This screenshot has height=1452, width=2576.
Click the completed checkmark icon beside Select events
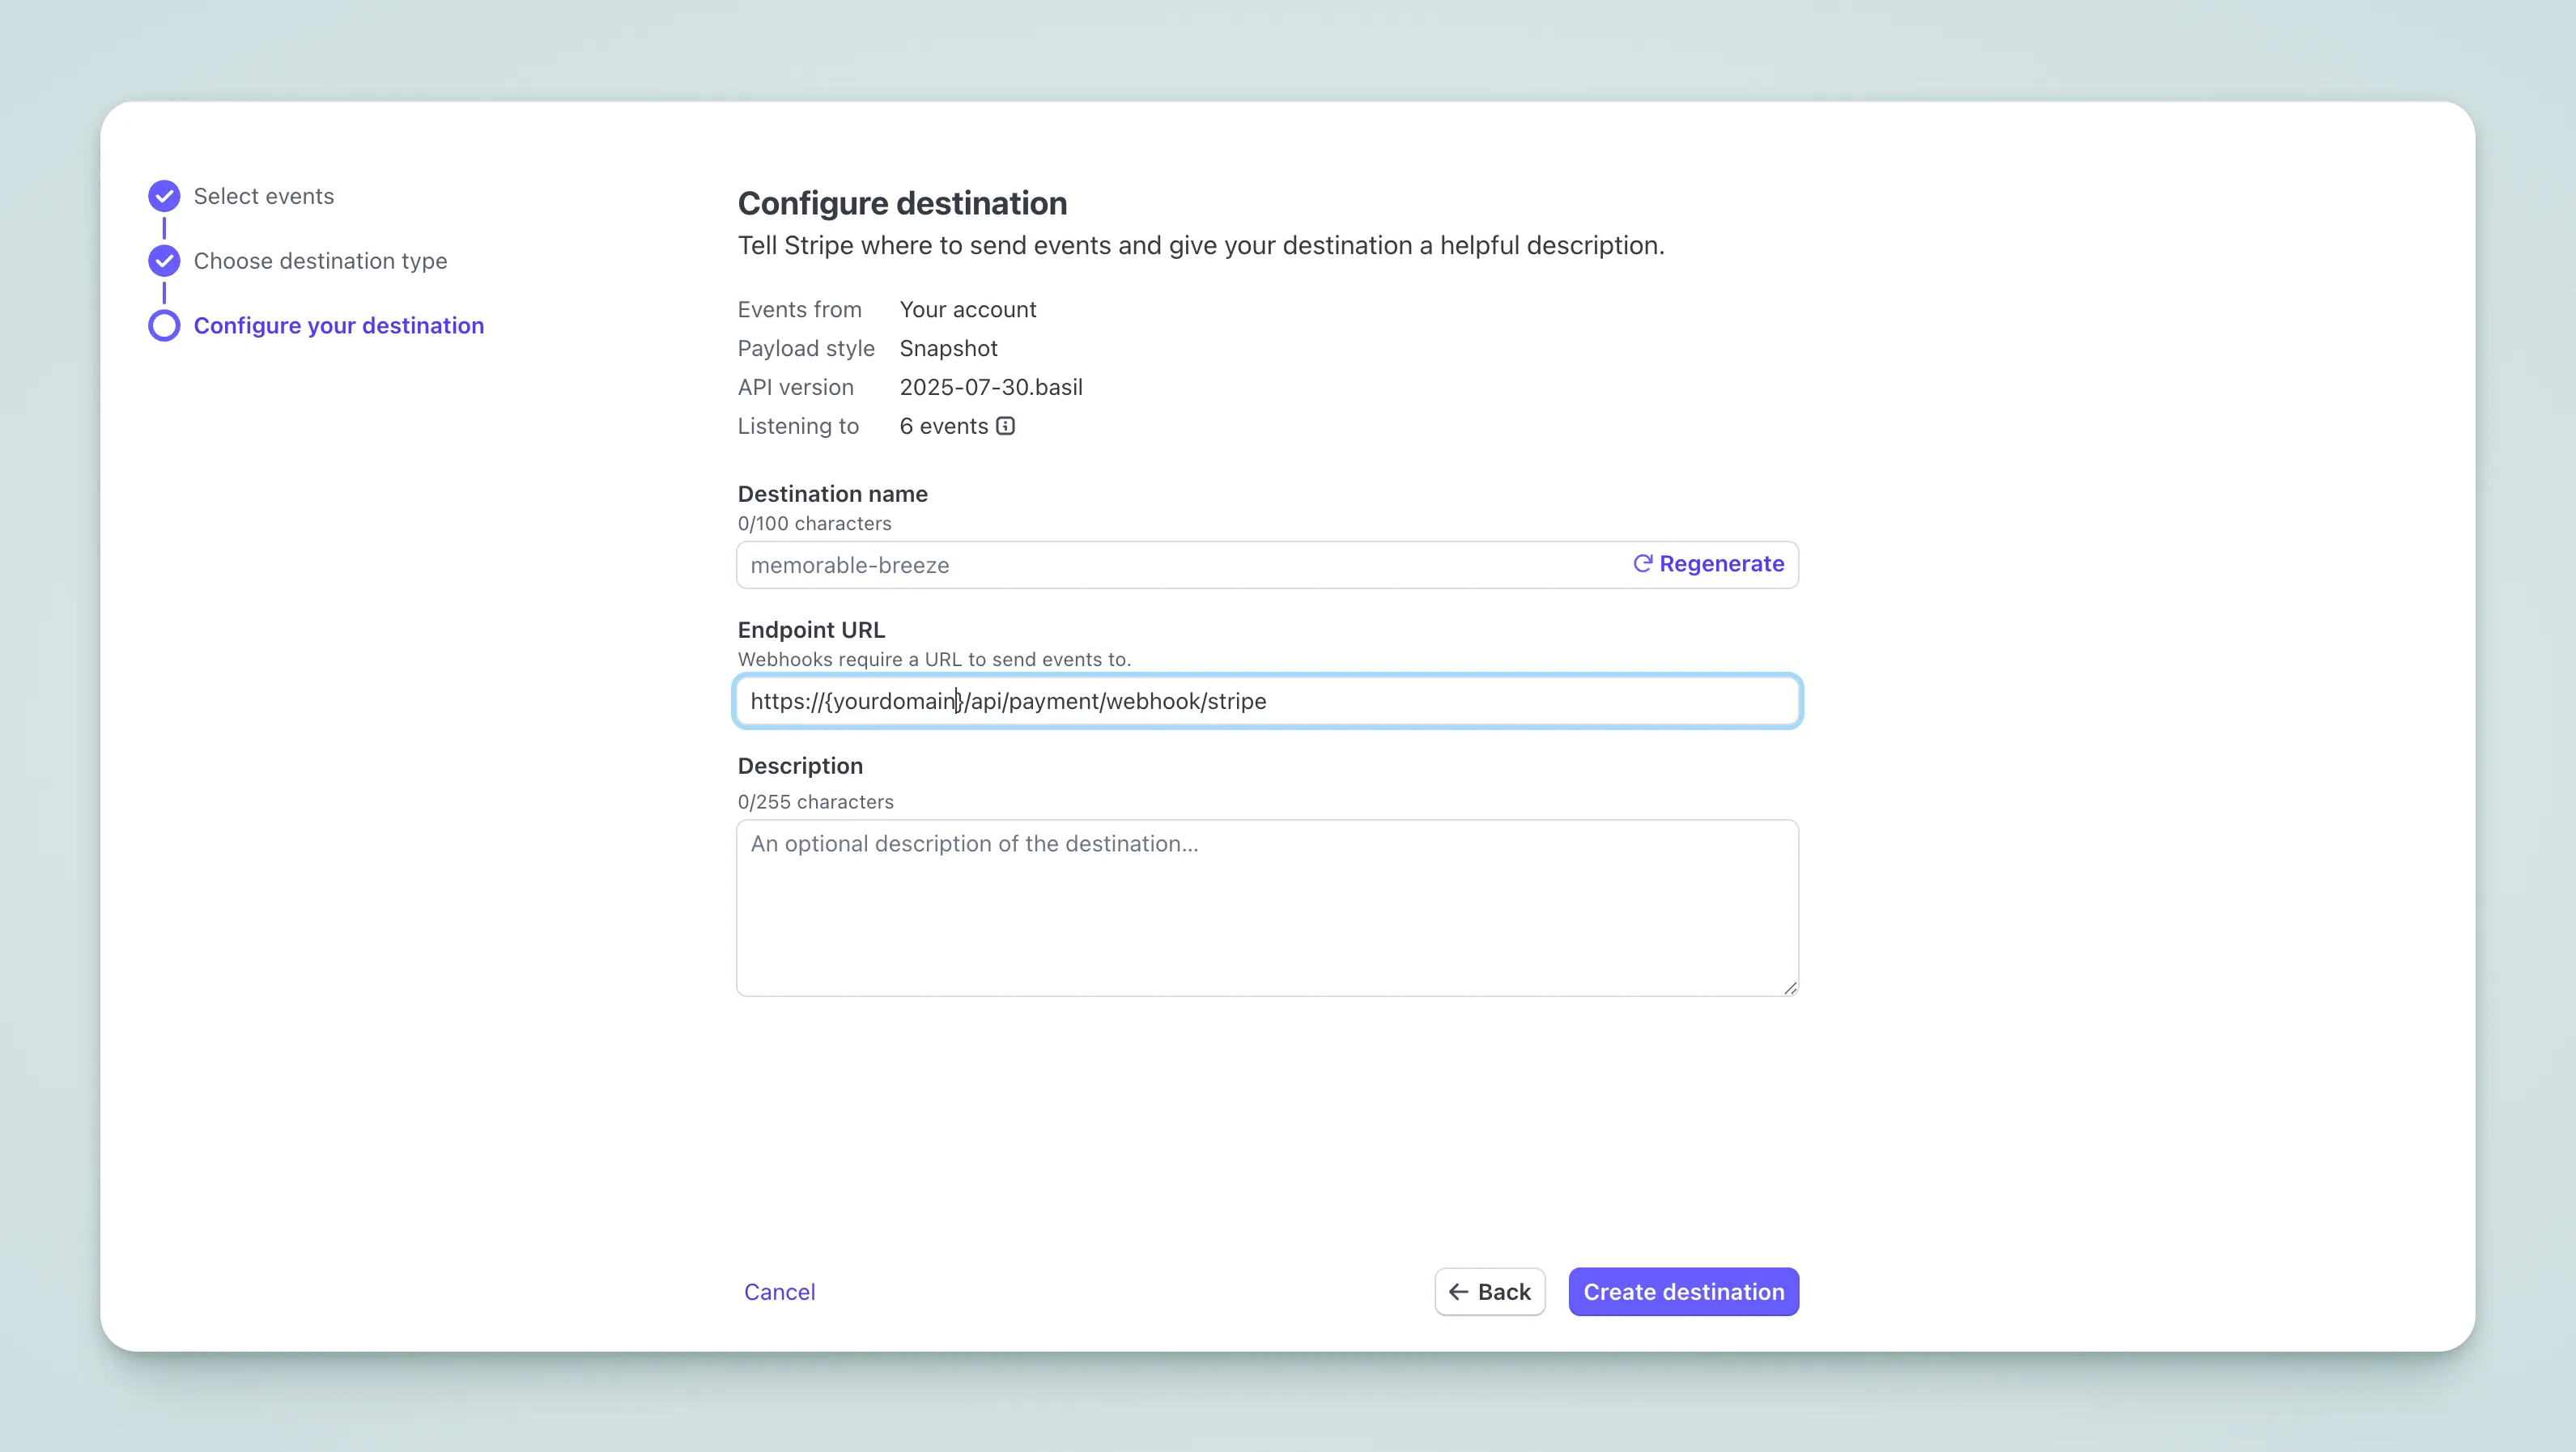(163, 196)
